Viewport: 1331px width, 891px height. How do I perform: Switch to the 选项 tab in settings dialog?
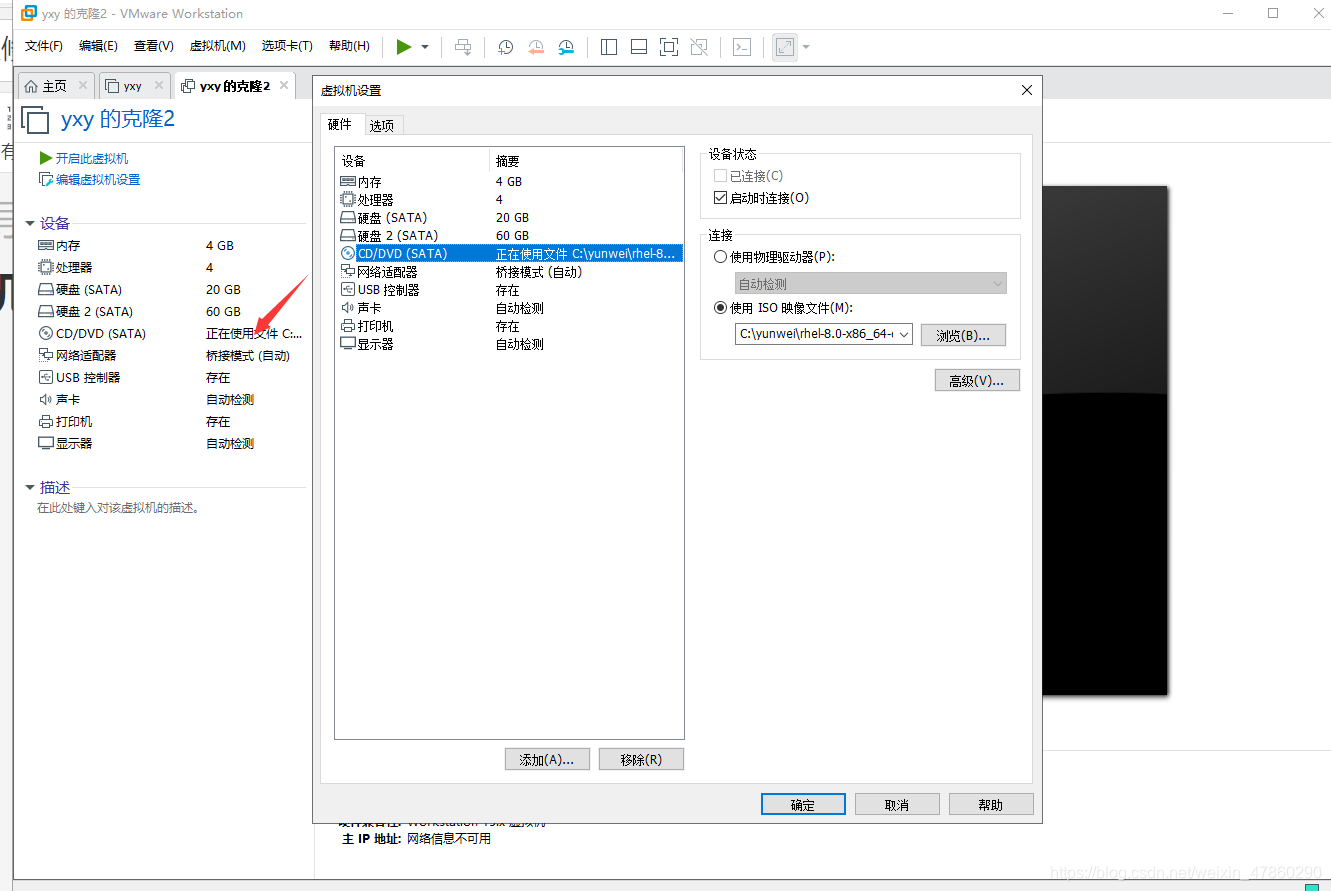click(381, 125)
